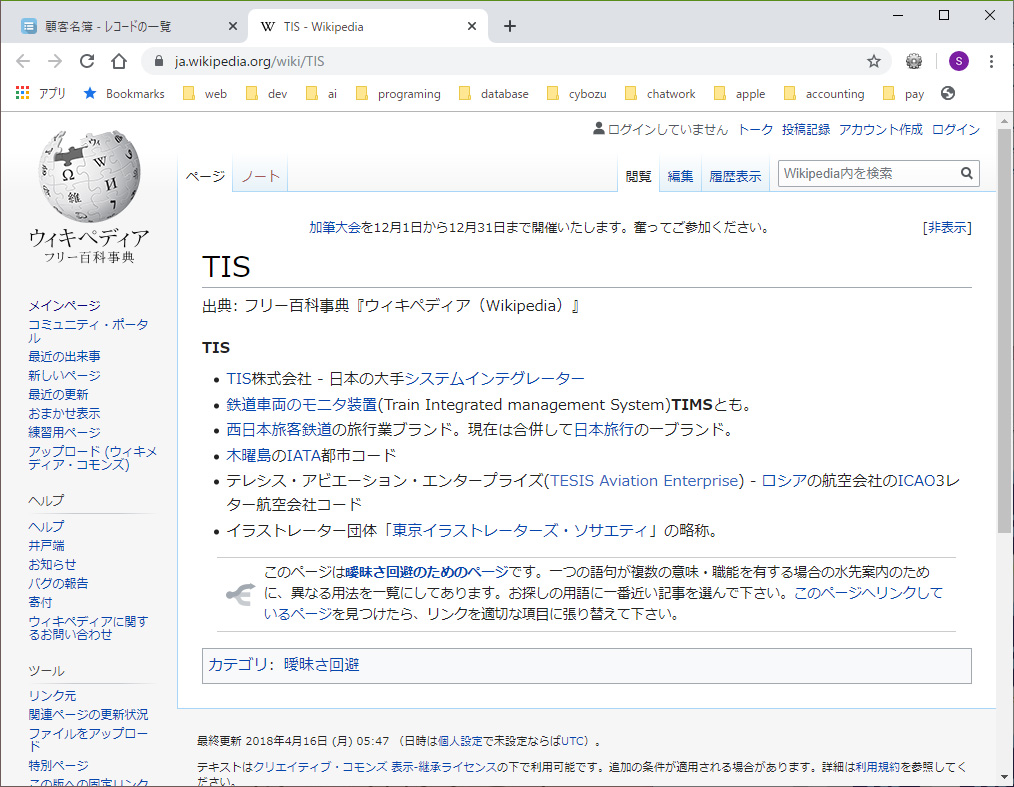
Task: Click the トーク link
Action: (755, 129)
